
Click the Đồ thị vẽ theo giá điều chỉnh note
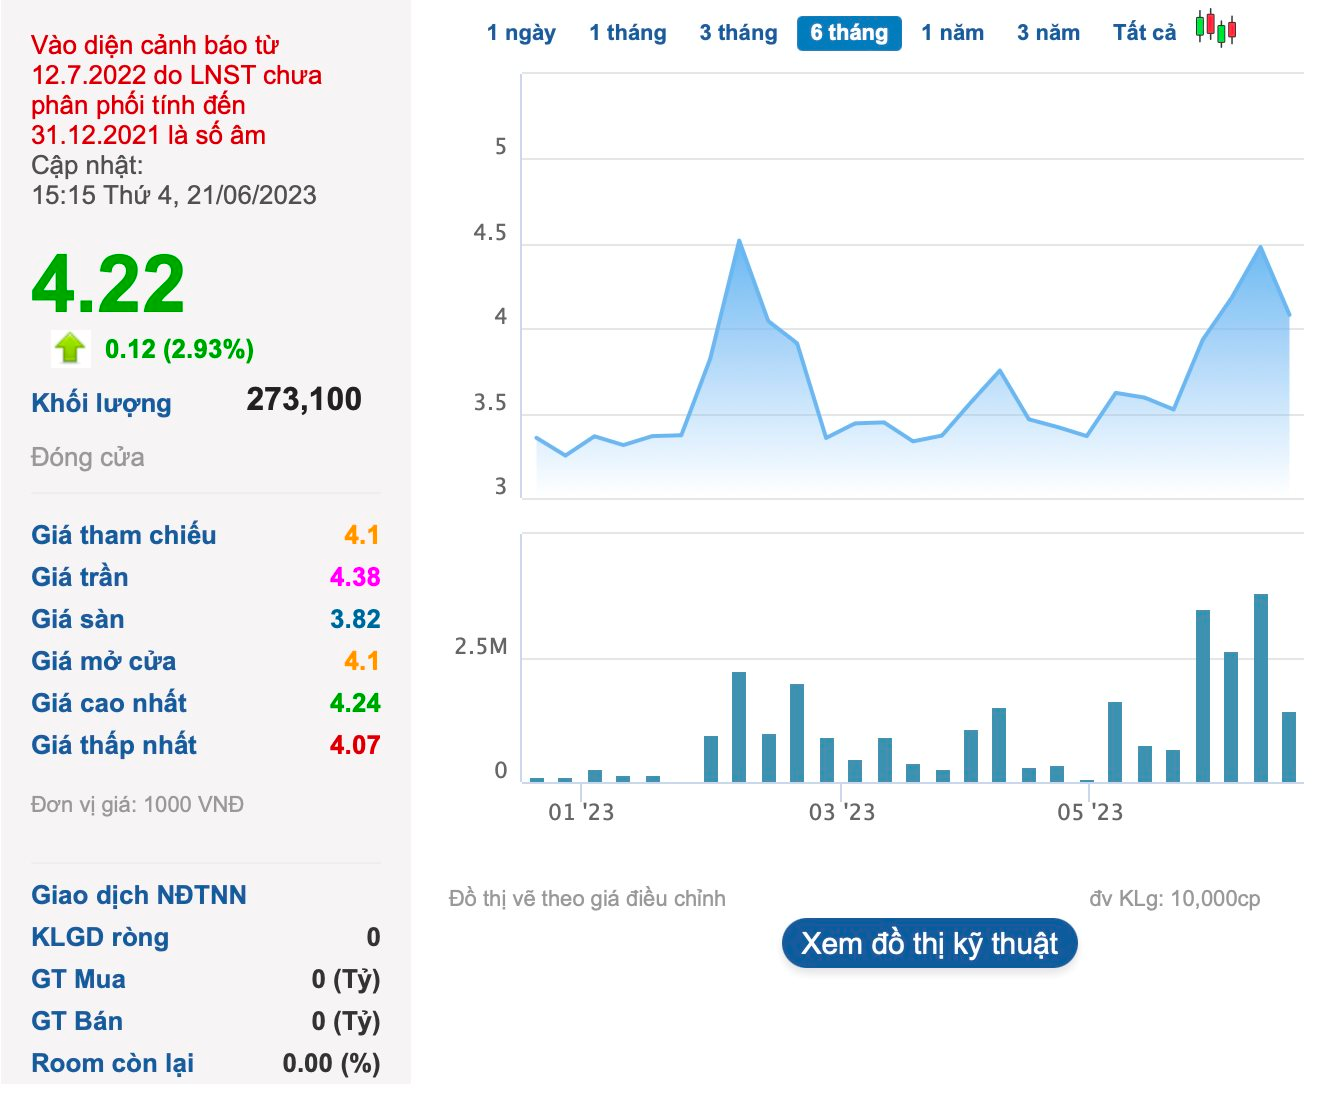(x=587, y=899)
